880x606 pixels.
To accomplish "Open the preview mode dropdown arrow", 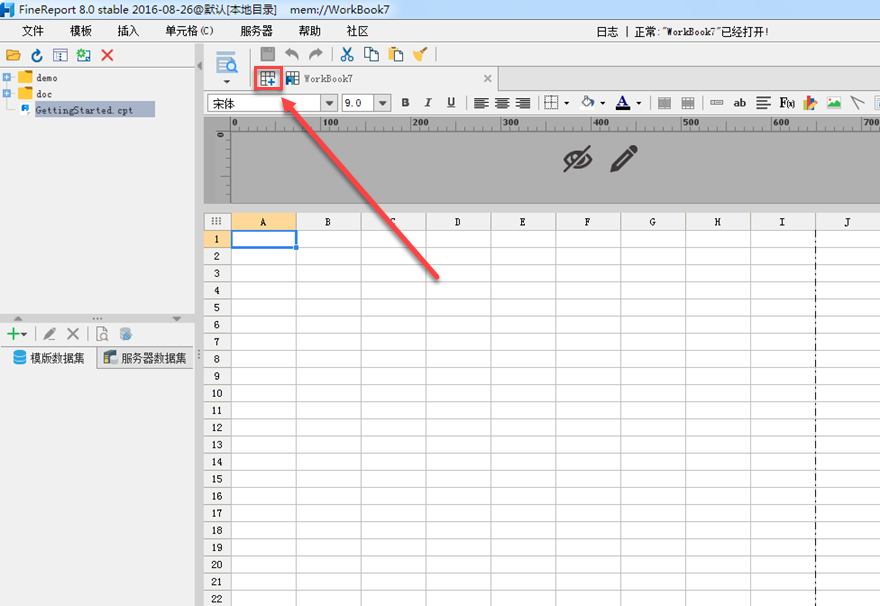I will pos(227,82).
